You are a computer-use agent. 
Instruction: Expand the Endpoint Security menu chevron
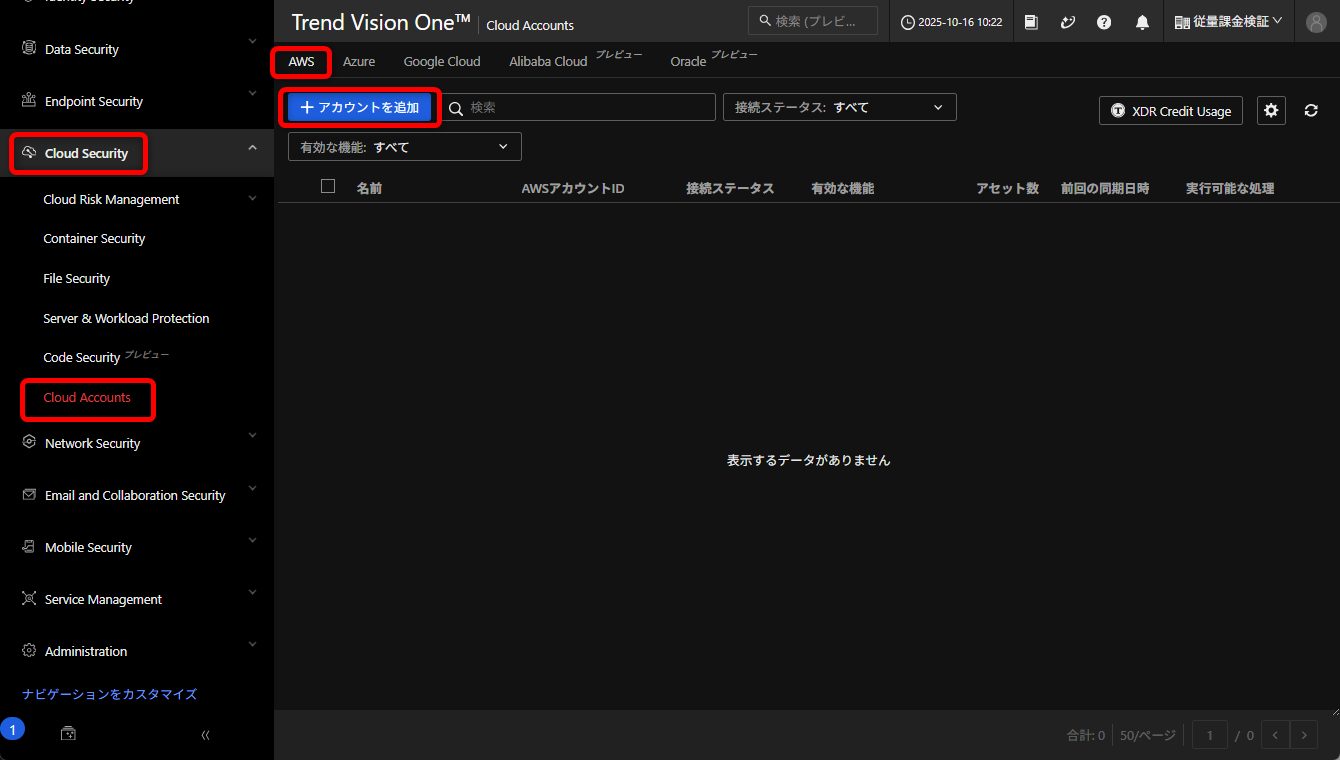(x=252, y=93)
